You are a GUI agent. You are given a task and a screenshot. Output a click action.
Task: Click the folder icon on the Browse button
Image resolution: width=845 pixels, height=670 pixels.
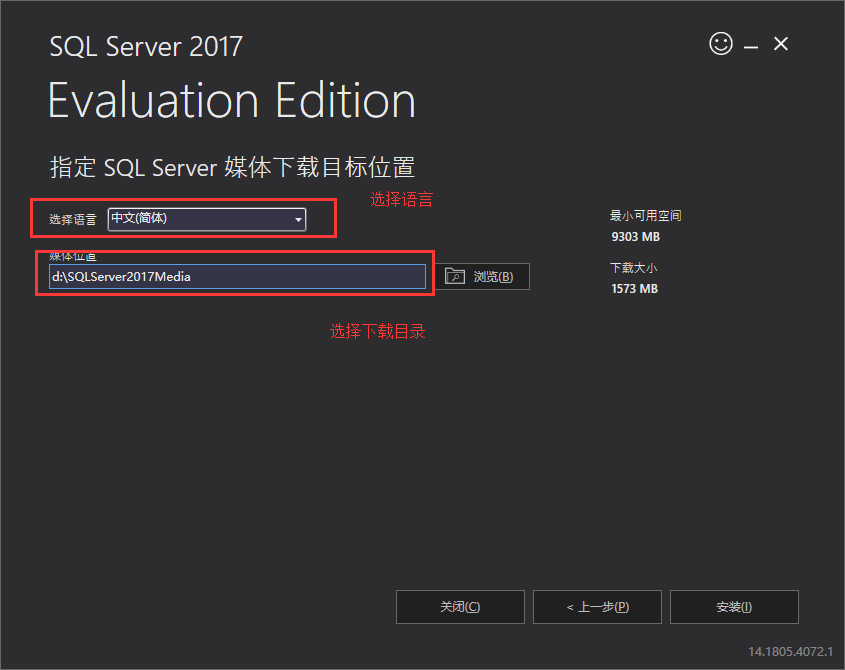(455, 276)
